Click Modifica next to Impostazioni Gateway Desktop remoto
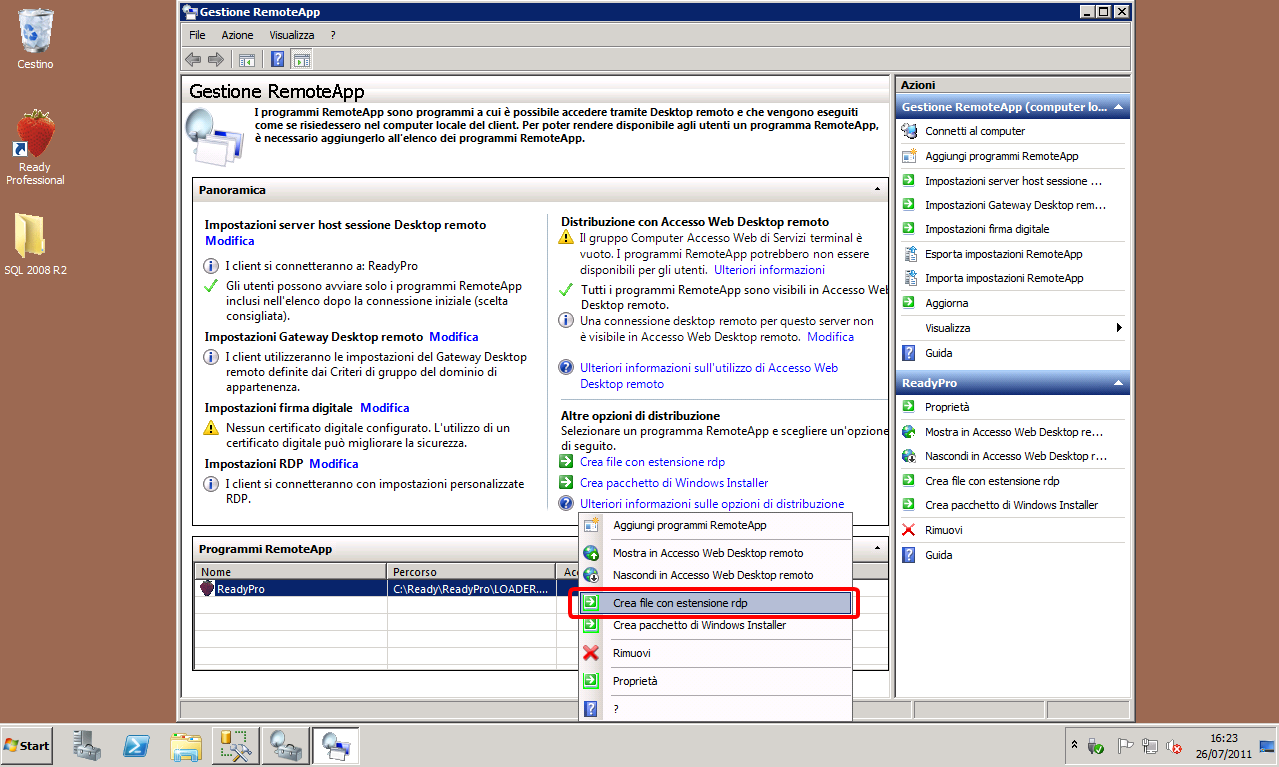The width and height of the screenshot is (1279, 767). pos(454,337)
